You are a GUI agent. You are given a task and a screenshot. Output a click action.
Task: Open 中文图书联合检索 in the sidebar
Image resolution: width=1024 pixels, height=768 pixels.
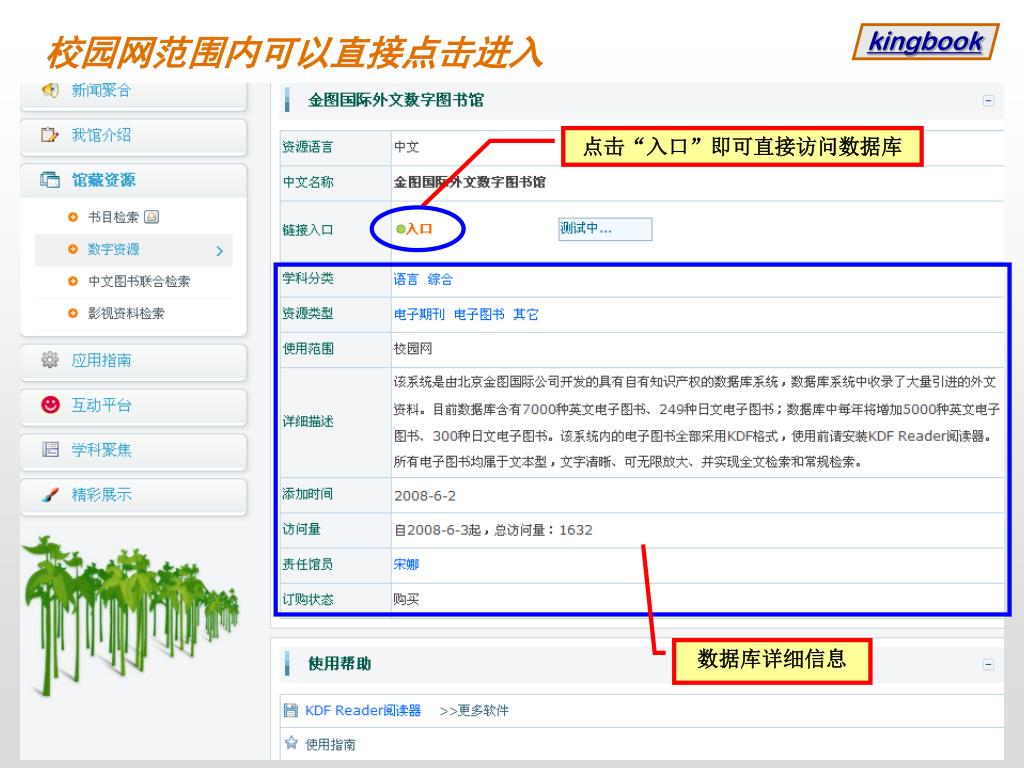(139, 281)
